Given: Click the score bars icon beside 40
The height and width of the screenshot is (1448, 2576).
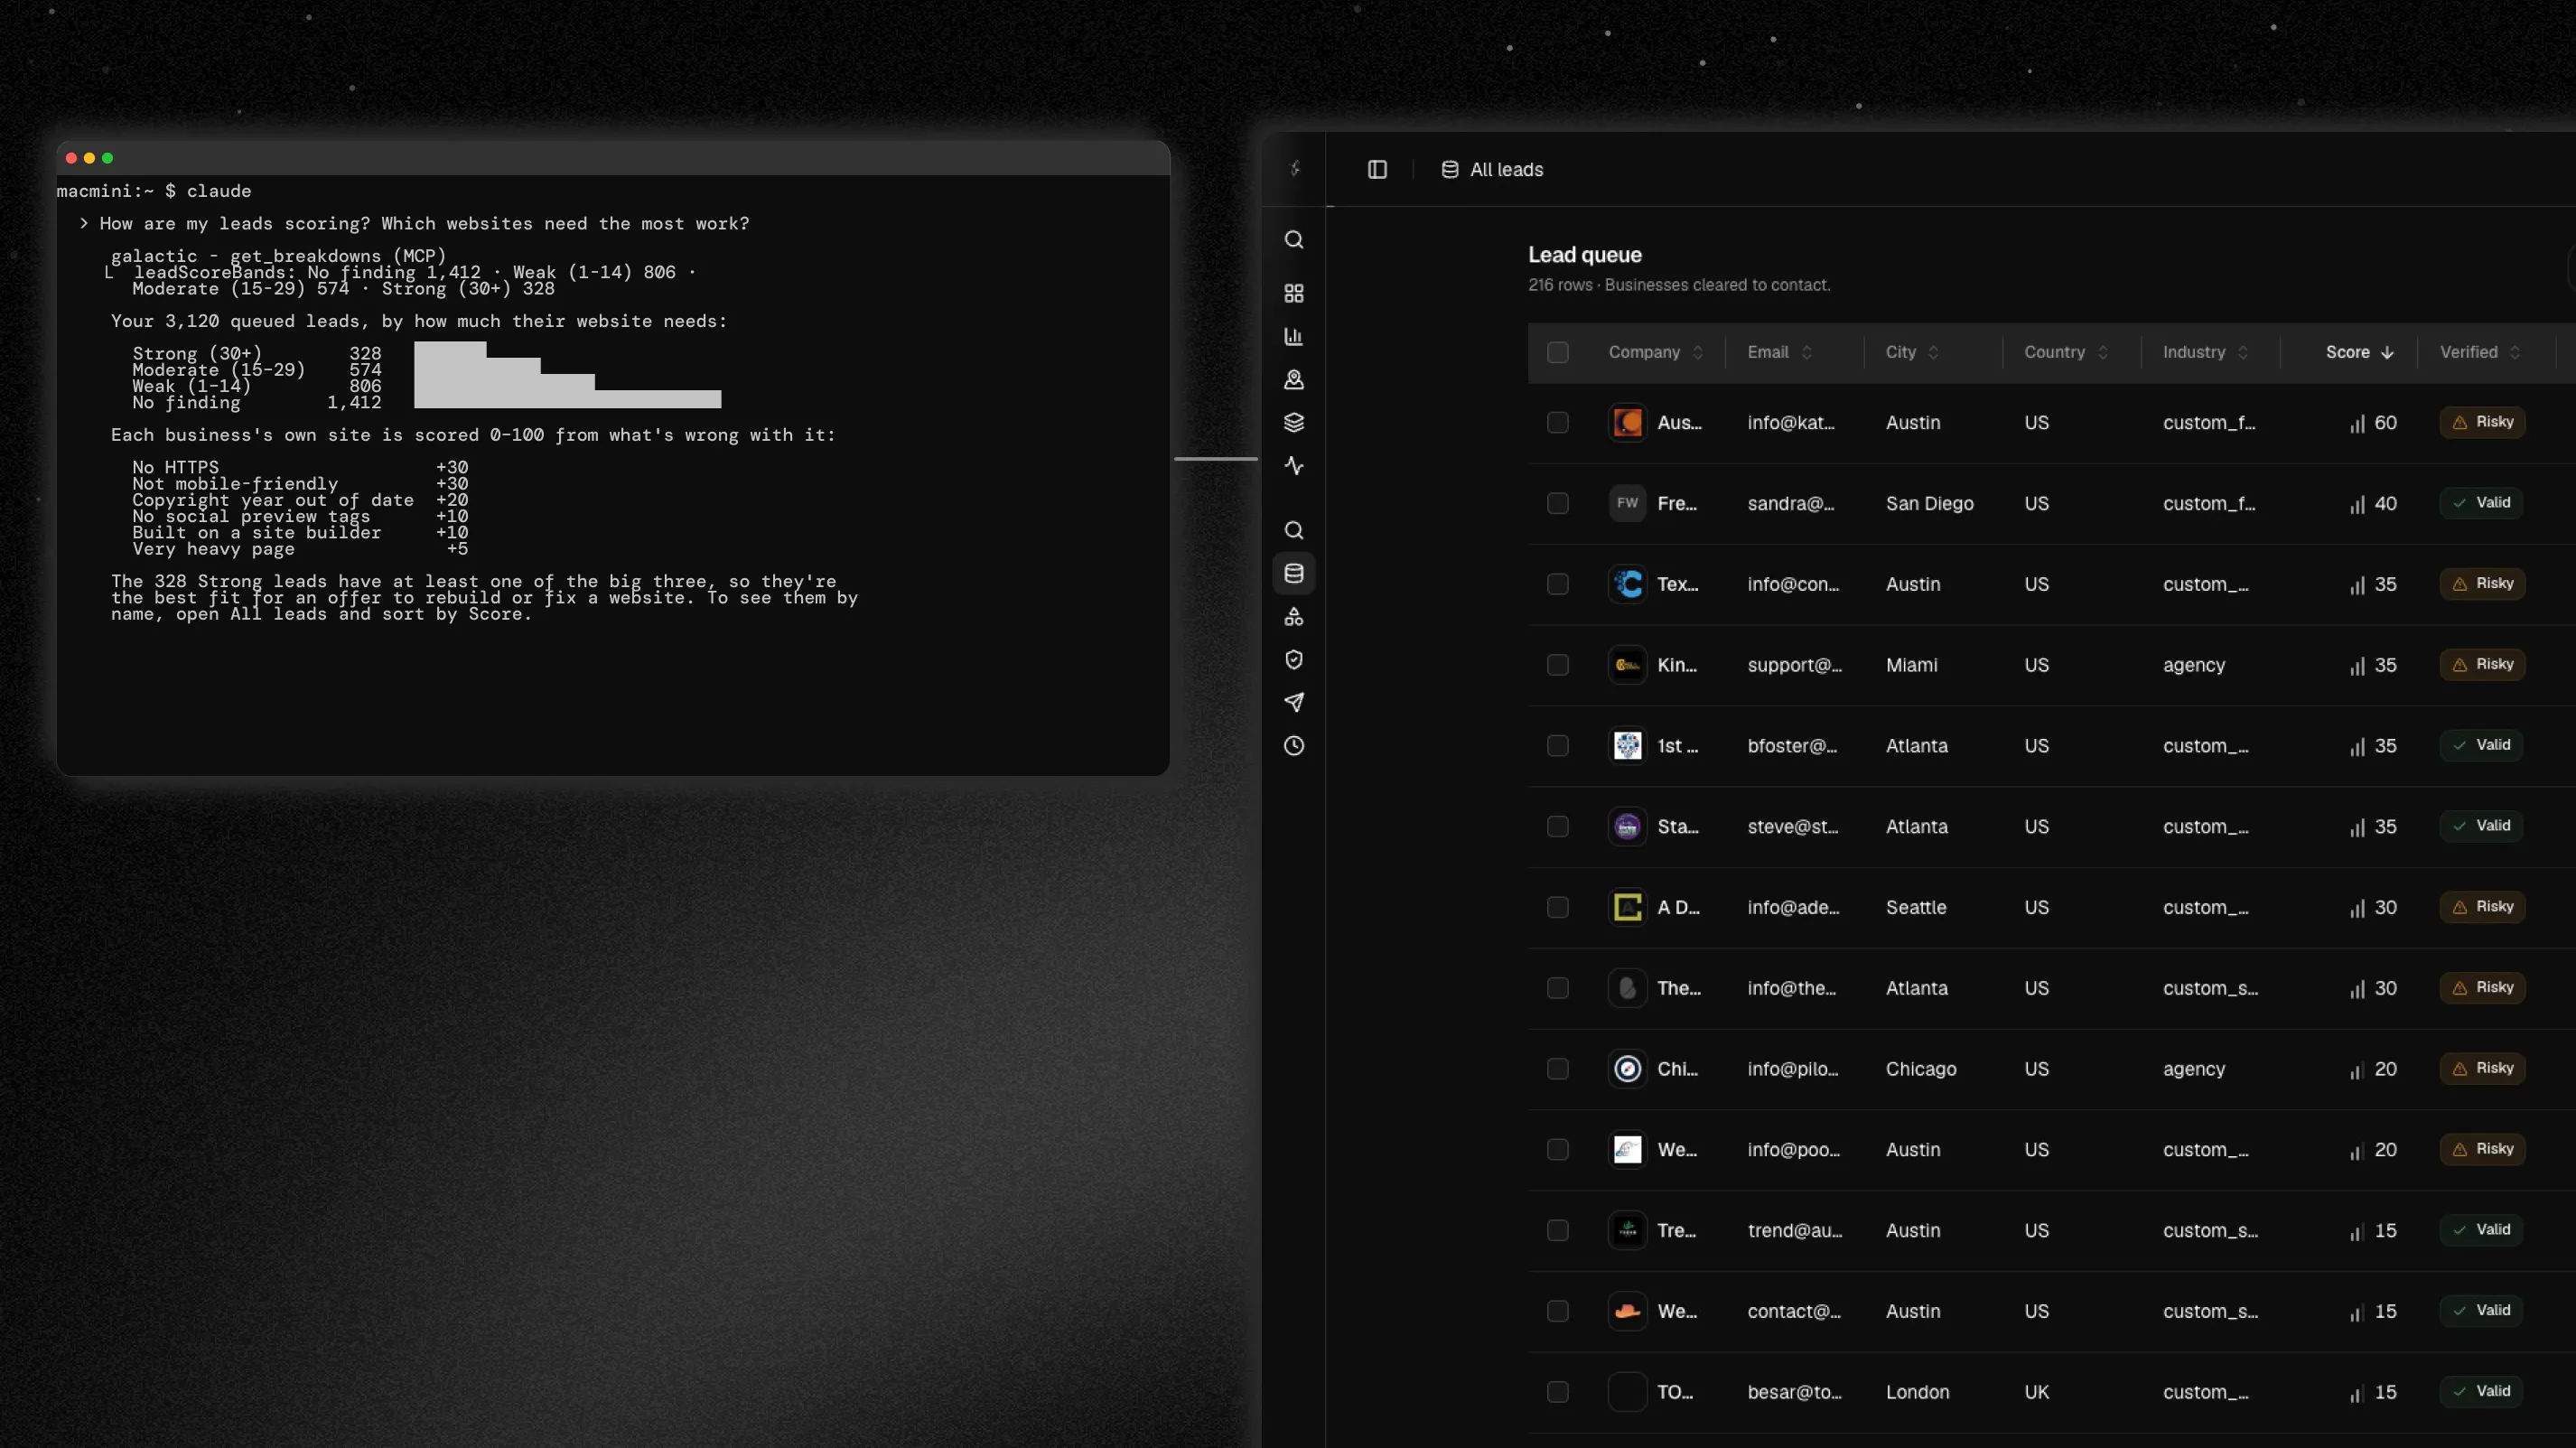Looking at the screenshot, I should pos(2357,504).
